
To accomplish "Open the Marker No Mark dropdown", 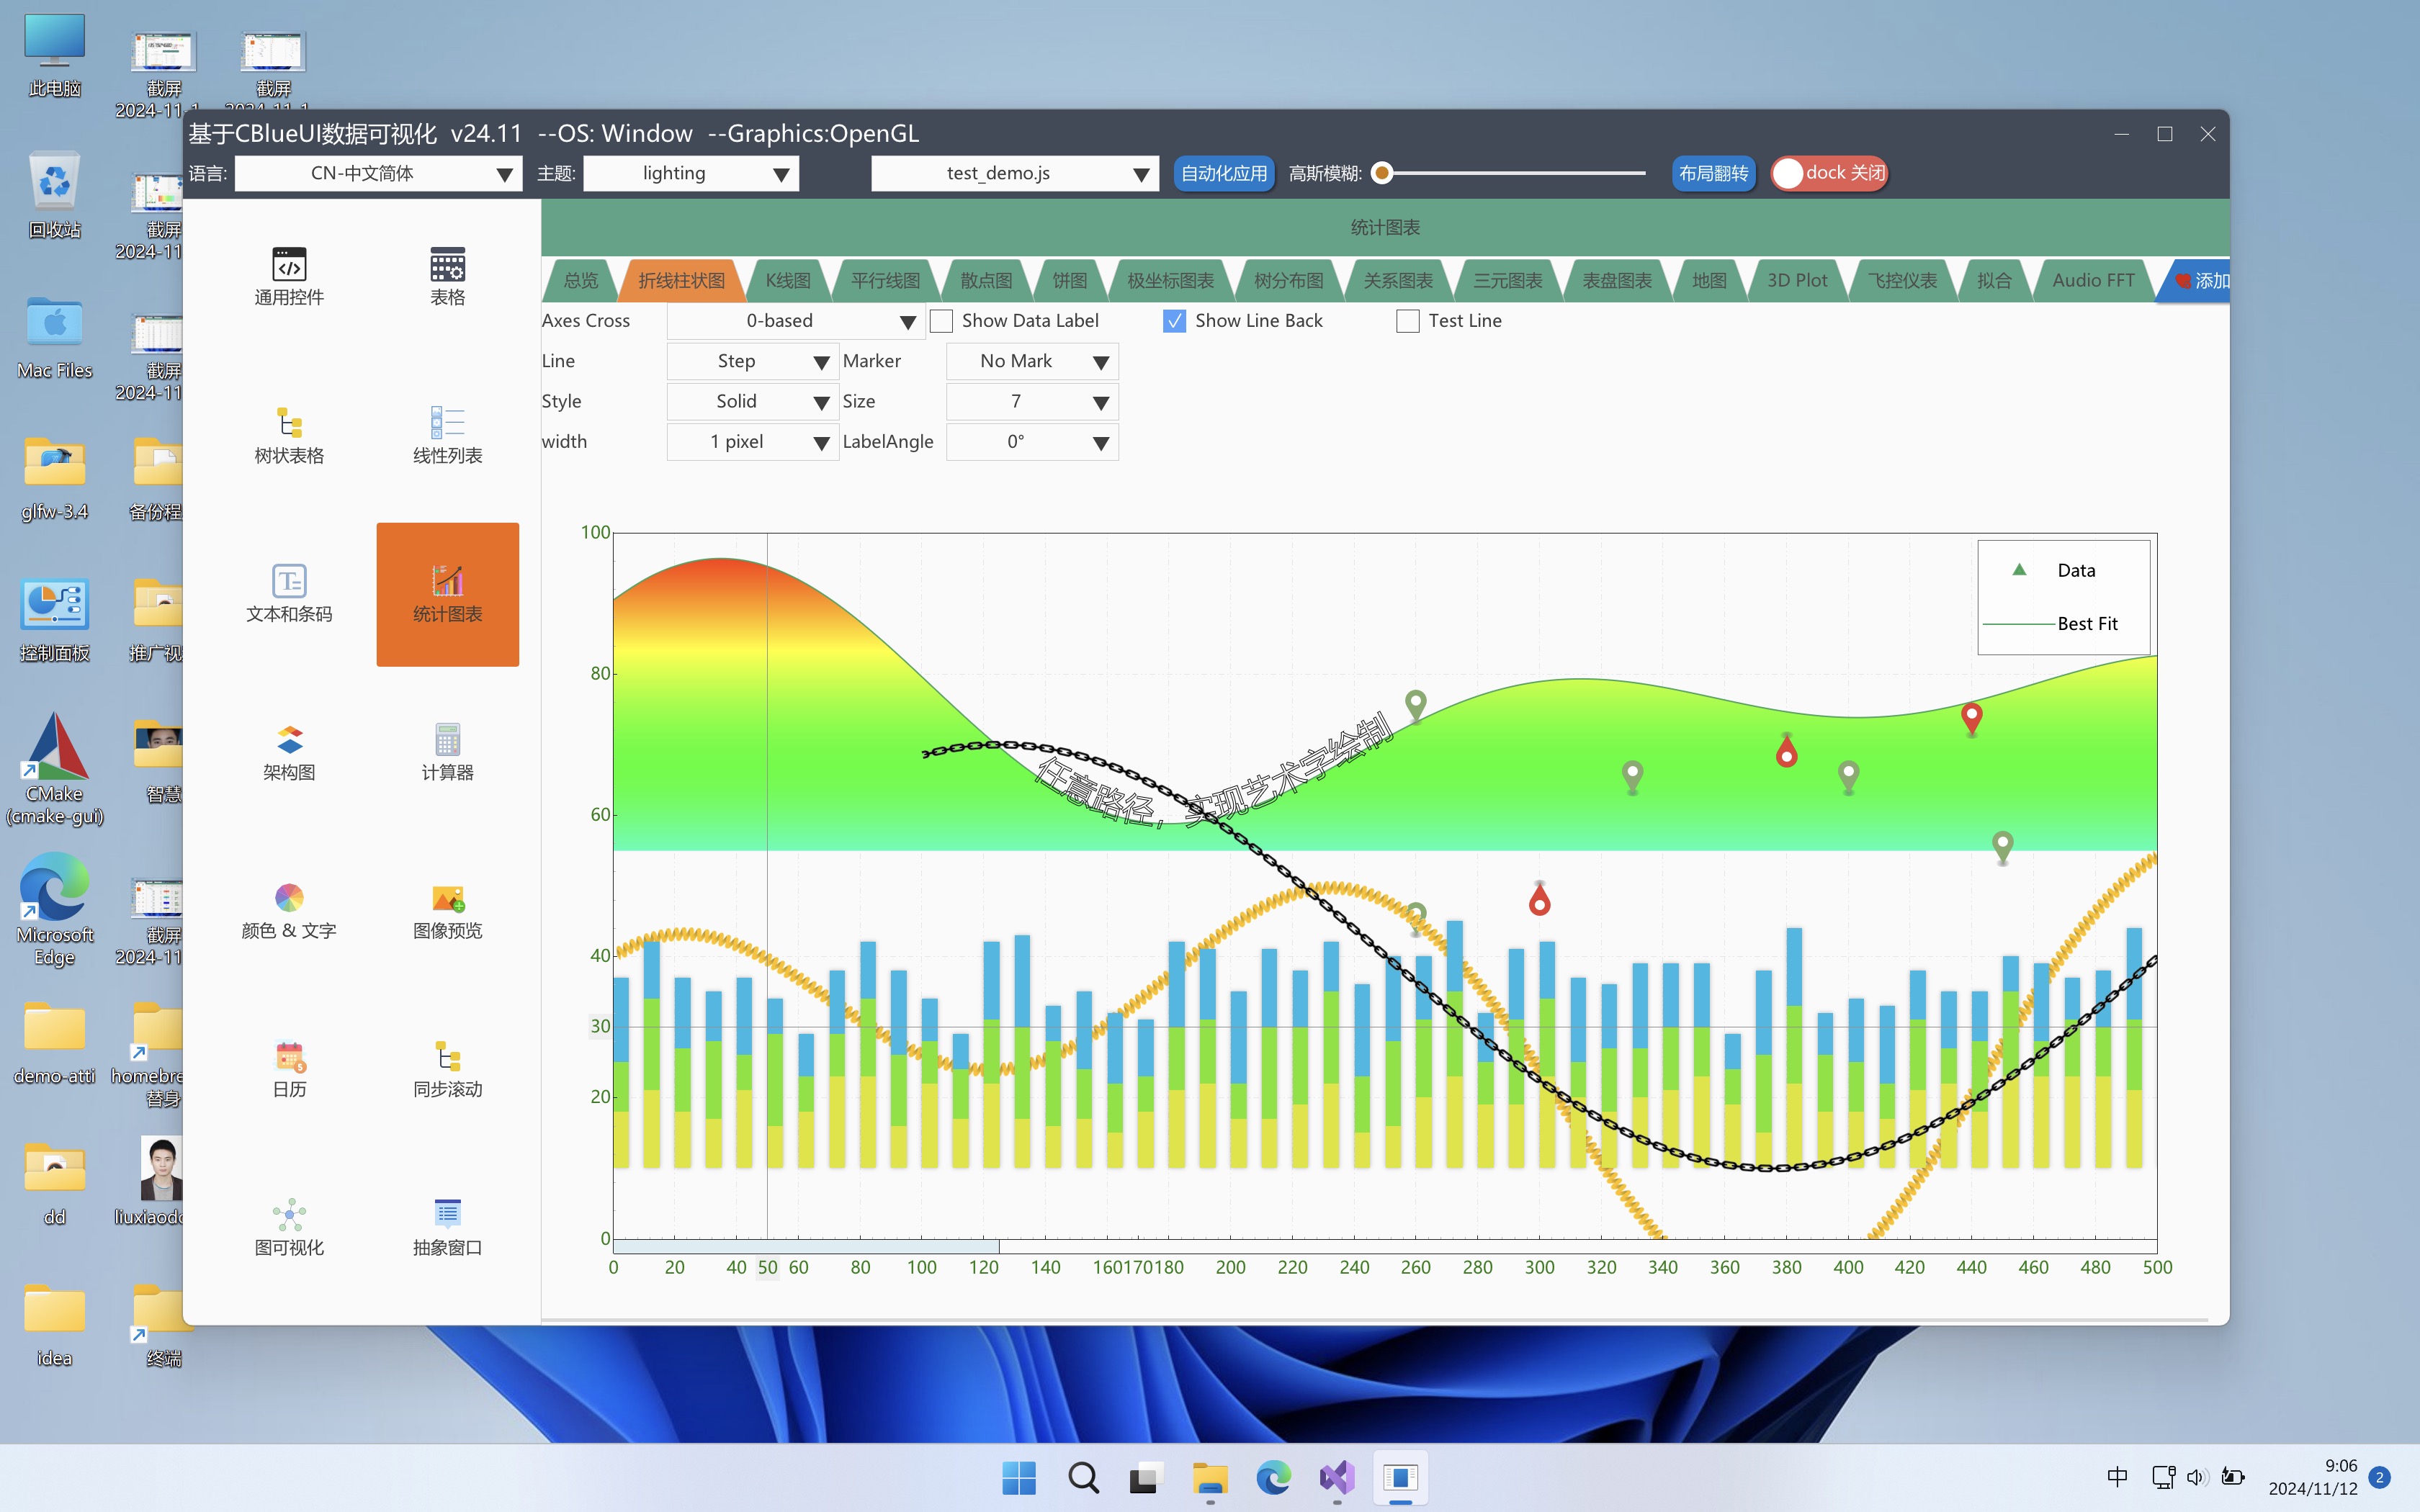I will click(x=1031, y=361).
